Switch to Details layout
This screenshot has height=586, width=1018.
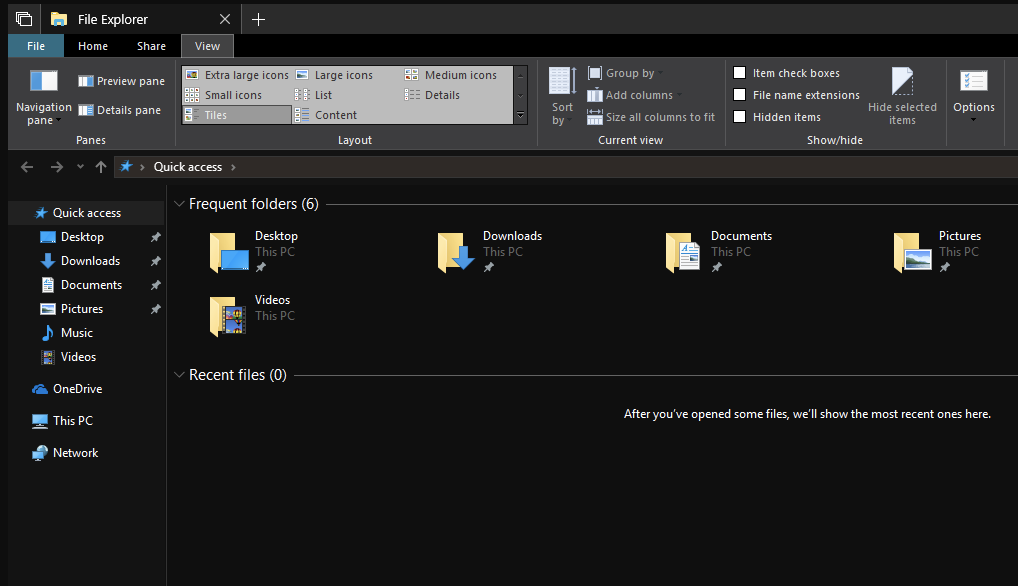pos(432,95)
